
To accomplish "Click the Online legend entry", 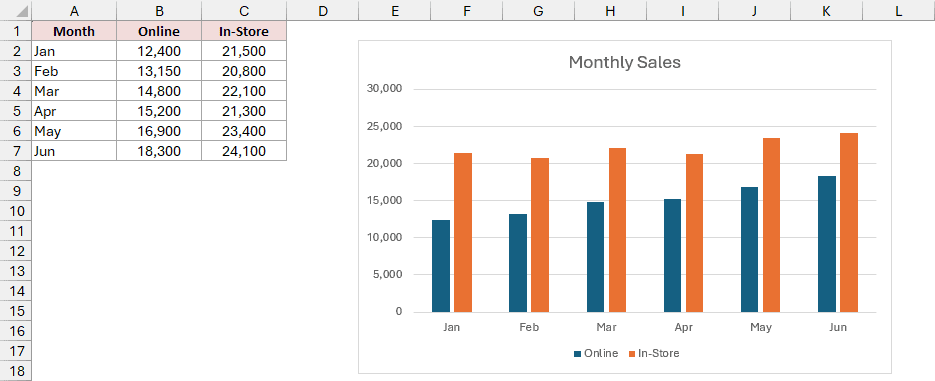I will click(x=596, y=354).
